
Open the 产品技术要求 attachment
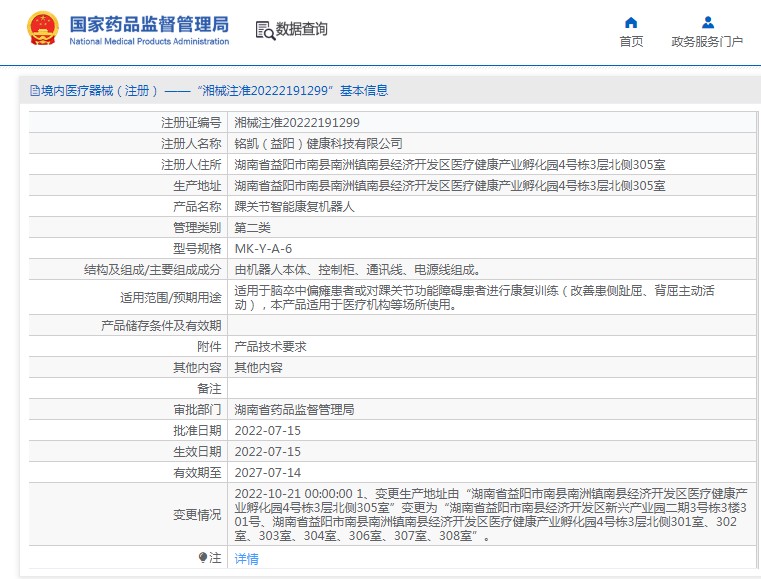point(270,346)
